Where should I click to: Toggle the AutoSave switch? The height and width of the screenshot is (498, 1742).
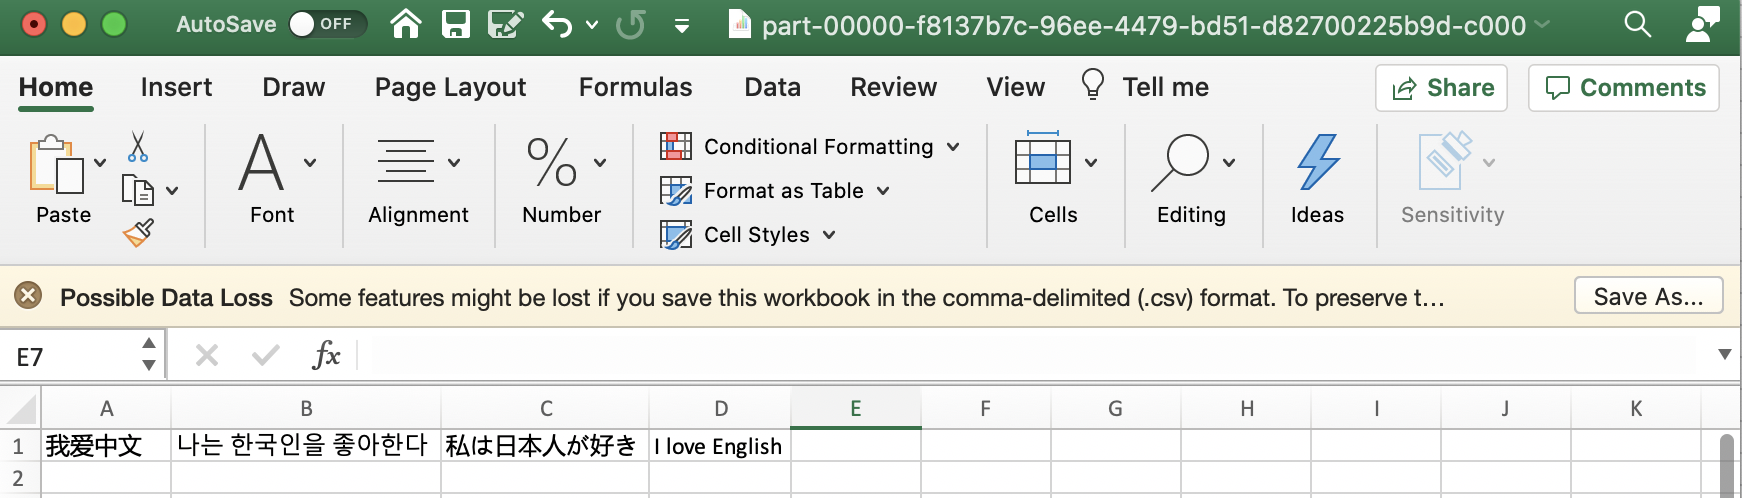(x=327, y=24)
